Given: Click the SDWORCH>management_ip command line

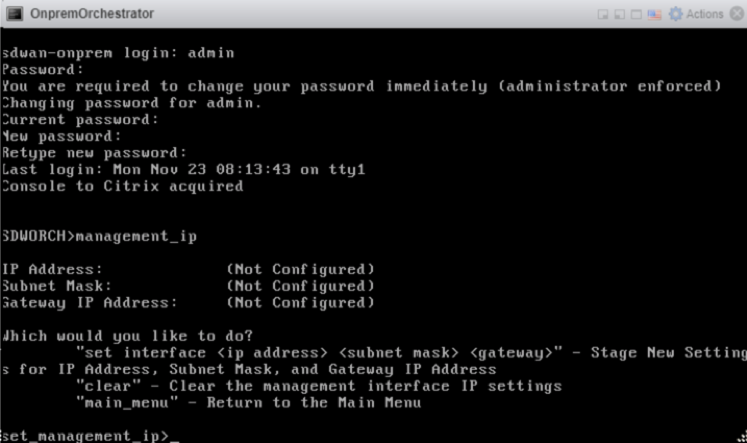Looking at the screenshot, I should pyautogui.click(x=99, y=236).
